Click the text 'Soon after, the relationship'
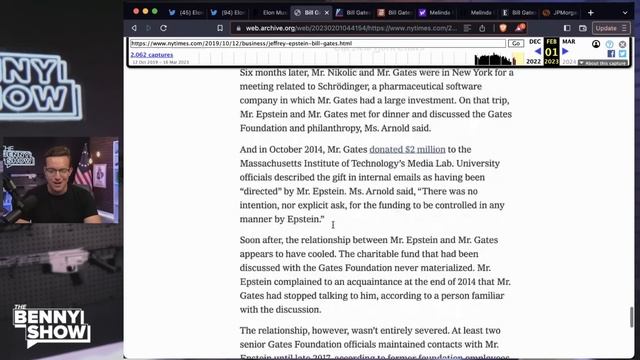640x360 pixels. [x=296, y=240]
